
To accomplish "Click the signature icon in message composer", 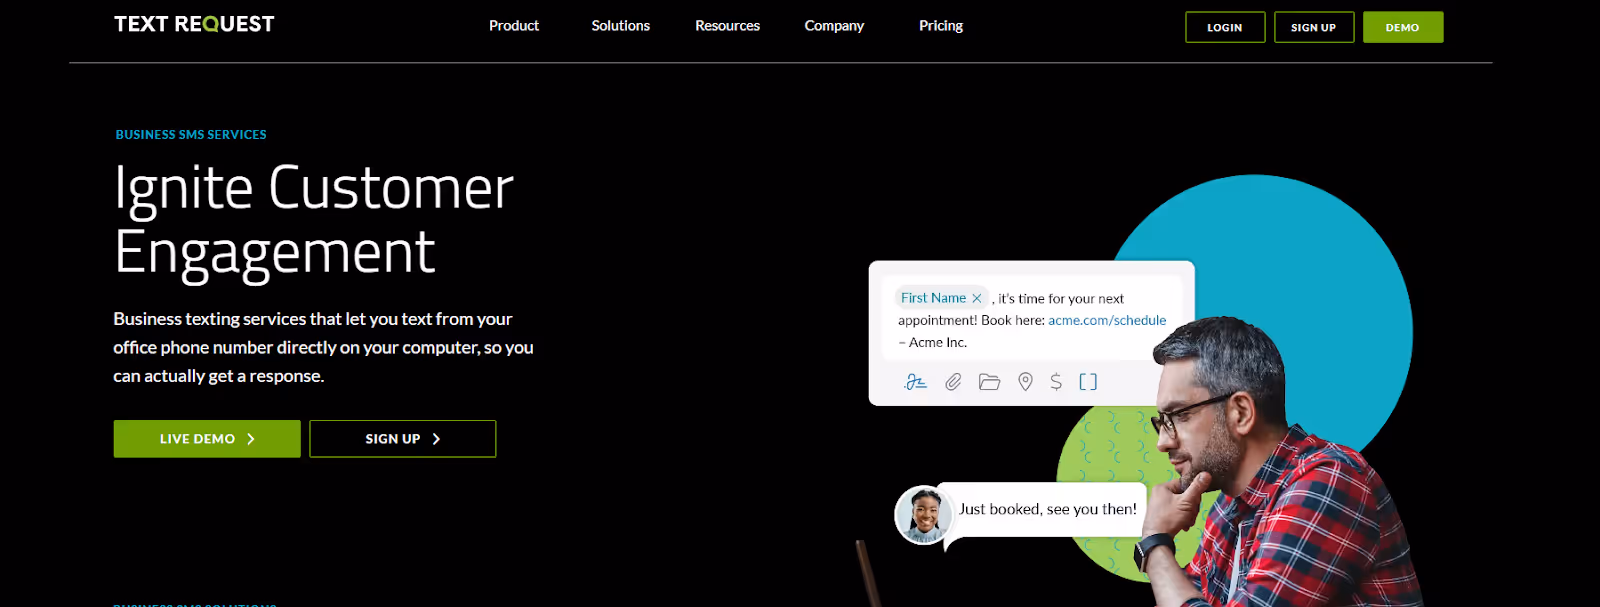I will (915, 382).
